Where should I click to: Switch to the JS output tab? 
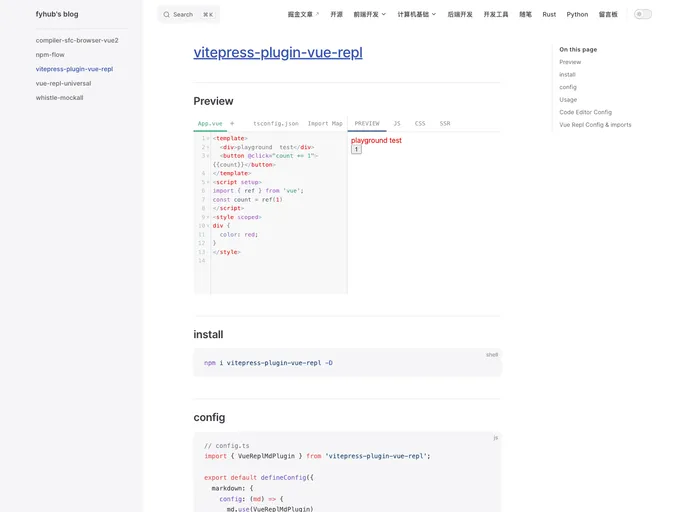[397, 123]
